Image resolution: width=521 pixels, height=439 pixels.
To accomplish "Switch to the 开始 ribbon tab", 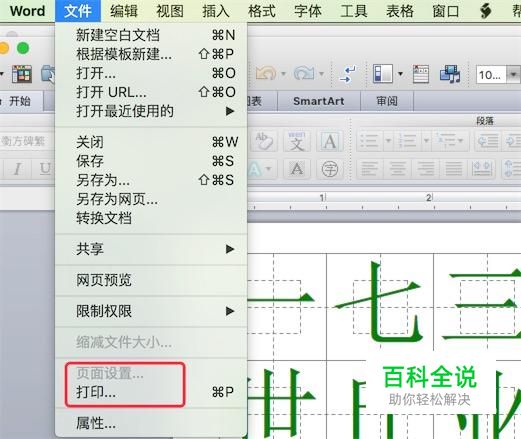I will pos(20,101).
